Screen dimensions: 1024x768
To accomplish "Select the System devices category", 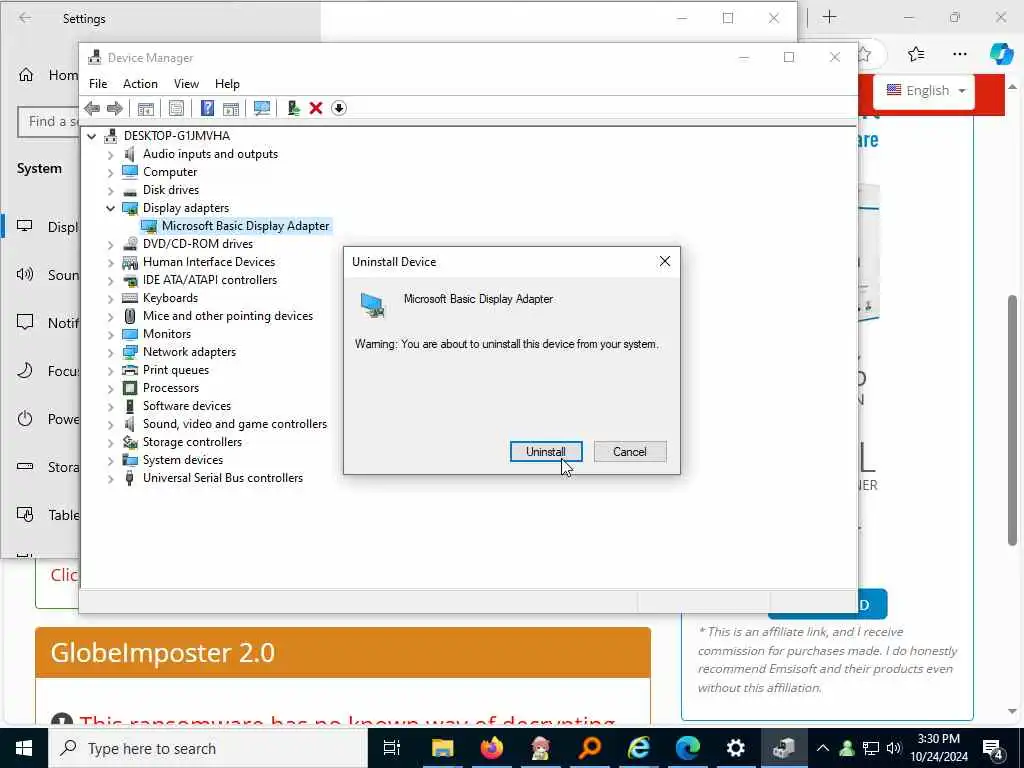I will 183,460.
